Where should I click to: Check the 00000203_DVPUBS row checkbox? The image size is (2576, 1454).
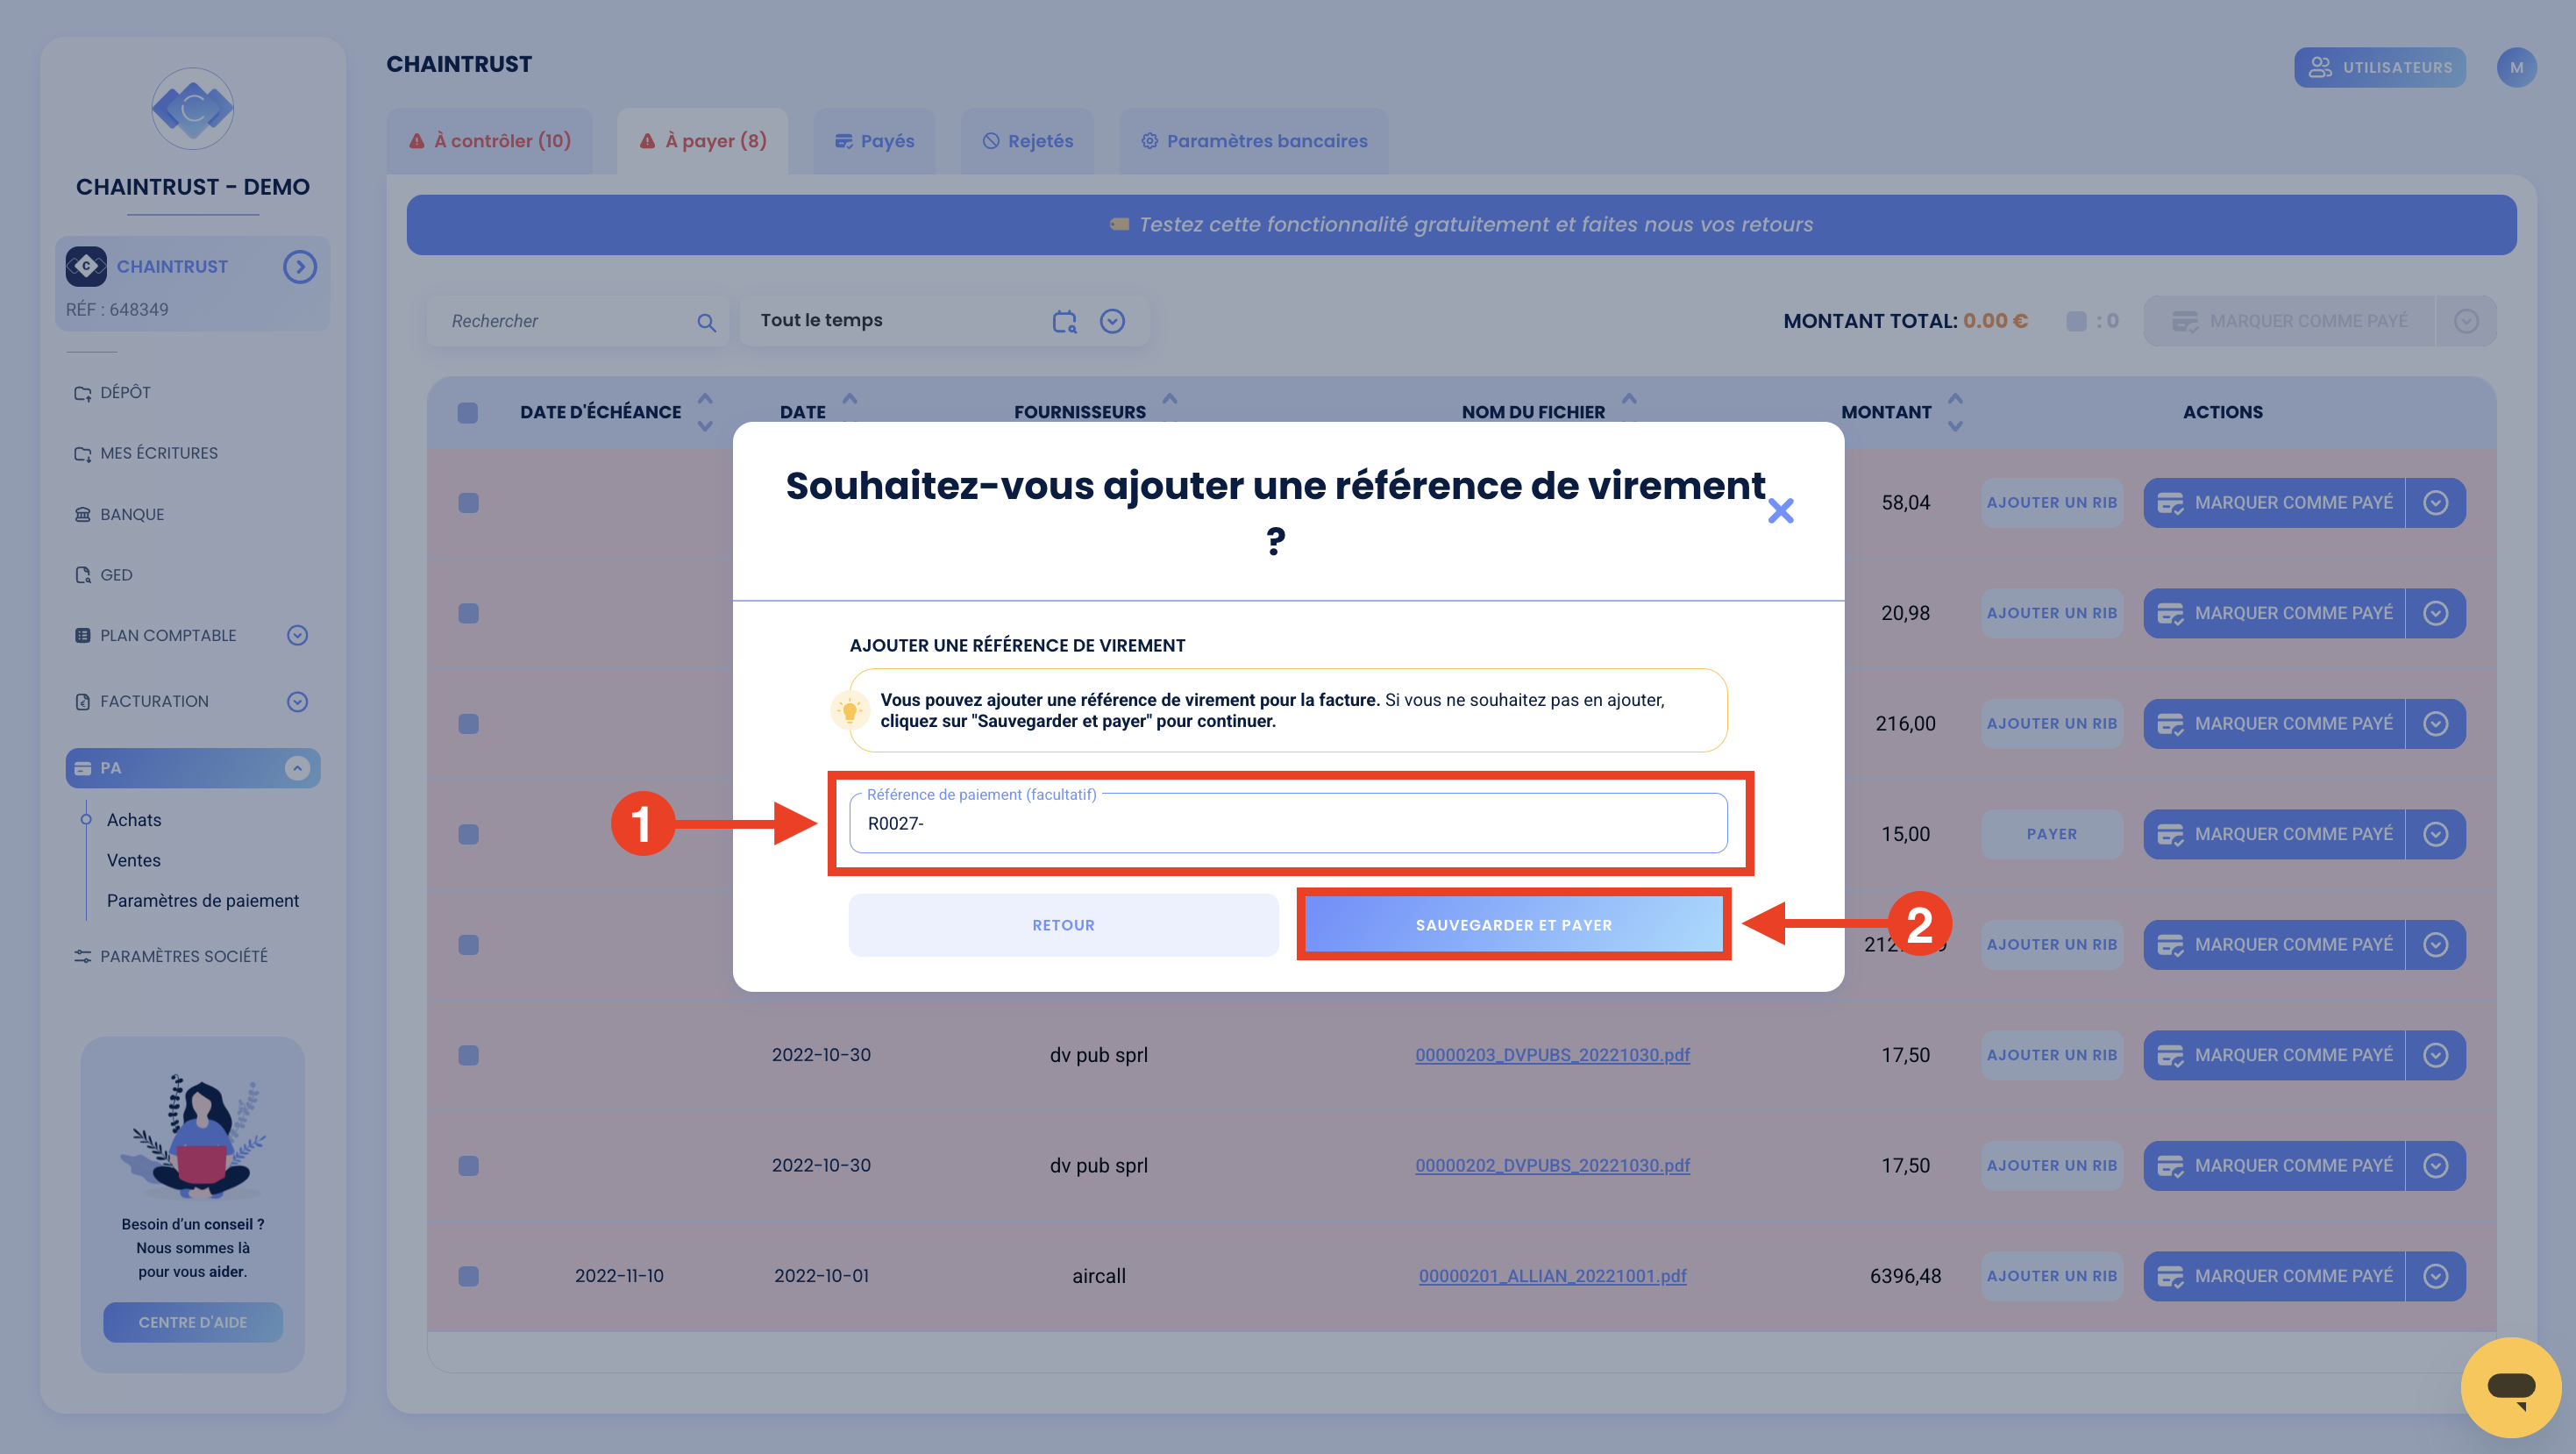point(468,1055)
